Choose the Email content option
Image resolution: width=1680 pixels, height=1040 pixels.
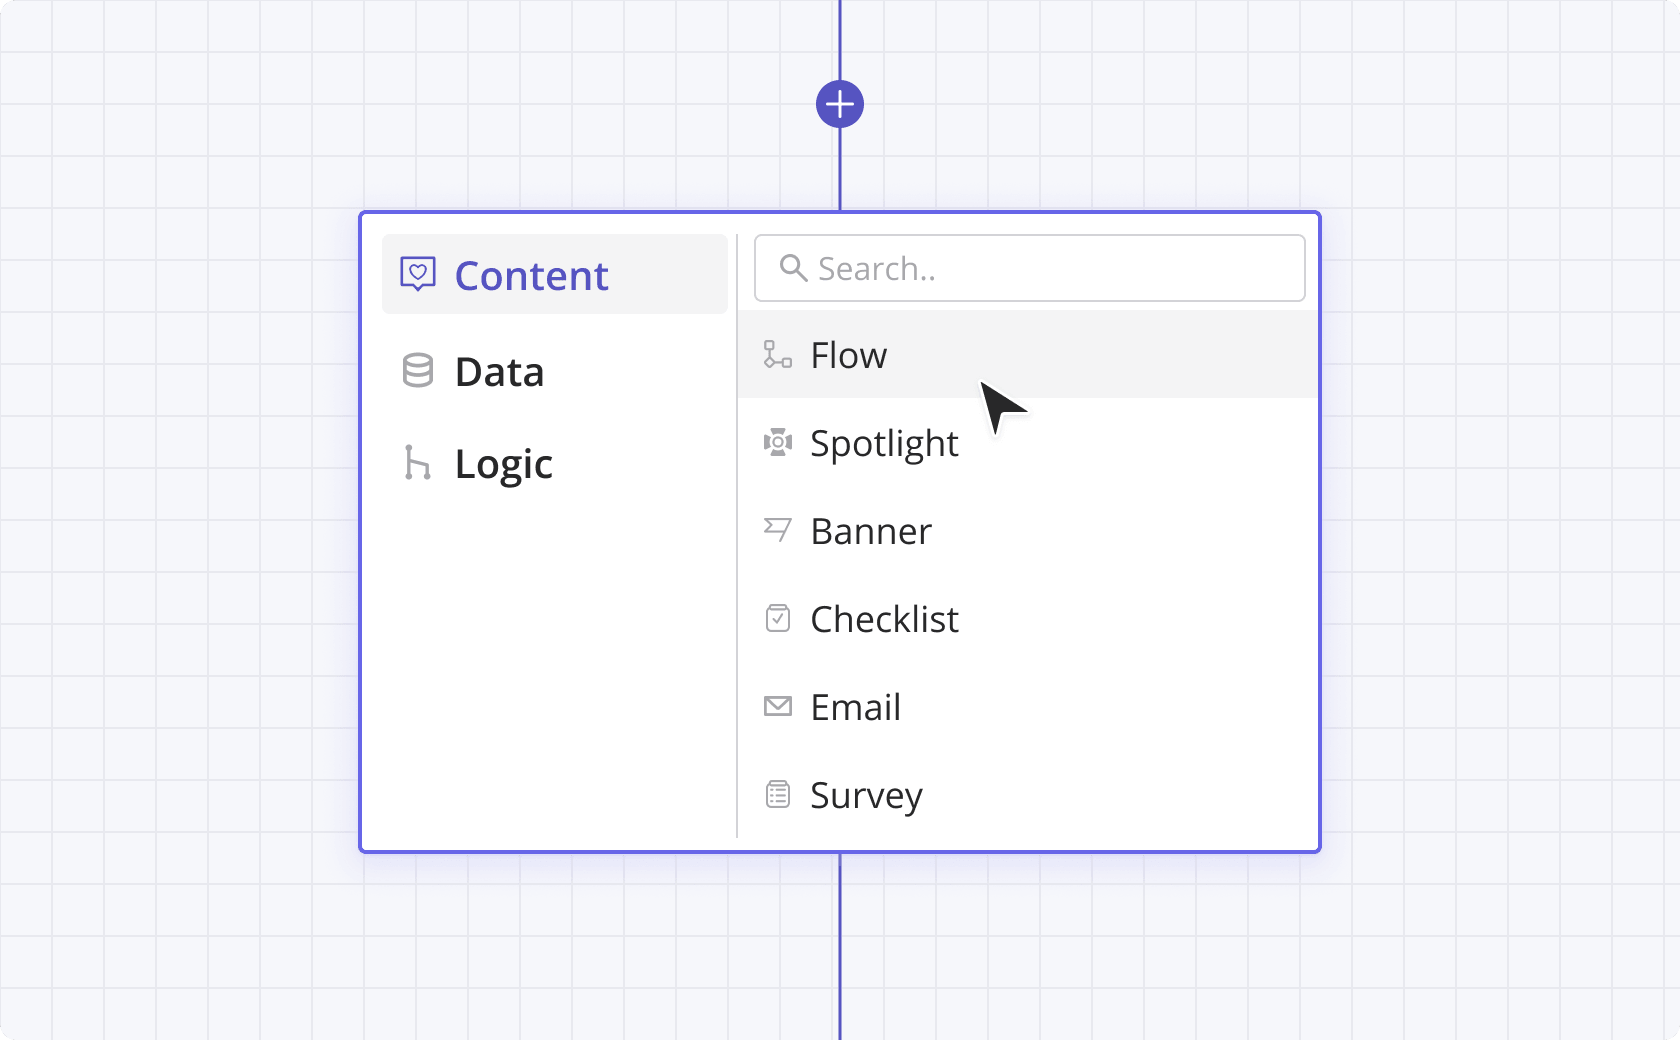[855, 707]
